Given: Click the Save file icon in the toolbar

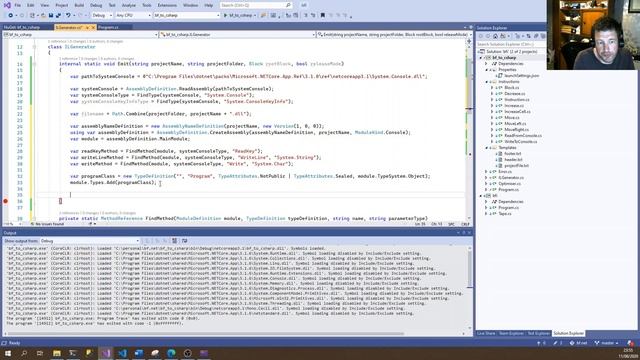Looking at the screenshot, I should 51,15.
